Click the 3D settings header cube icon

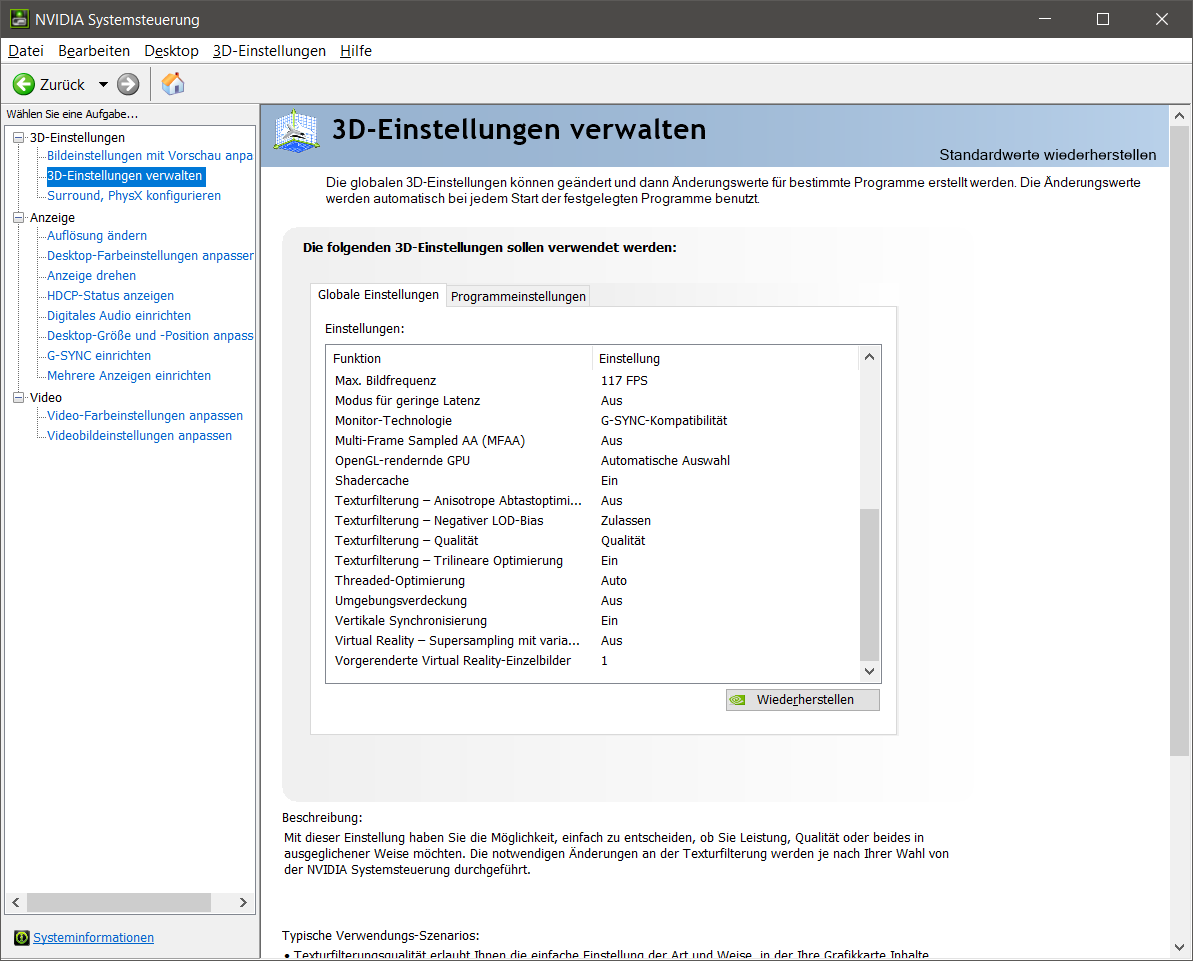tap(296, 132)
